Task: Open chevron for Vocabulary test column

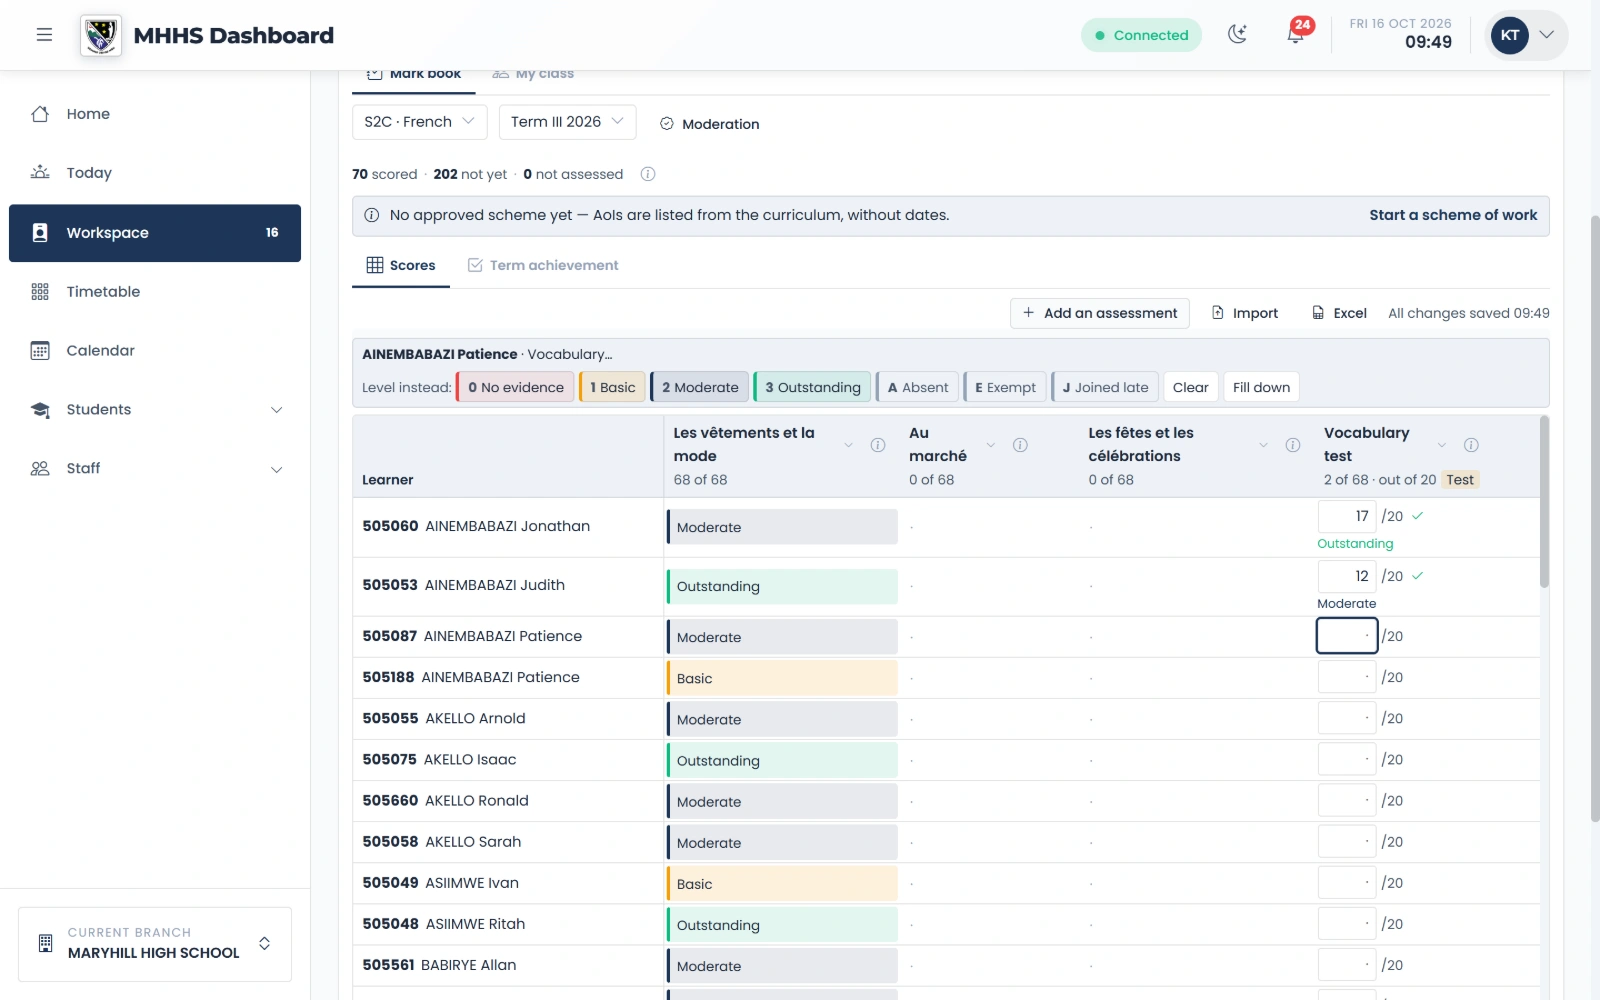Action: [1442, 445]
